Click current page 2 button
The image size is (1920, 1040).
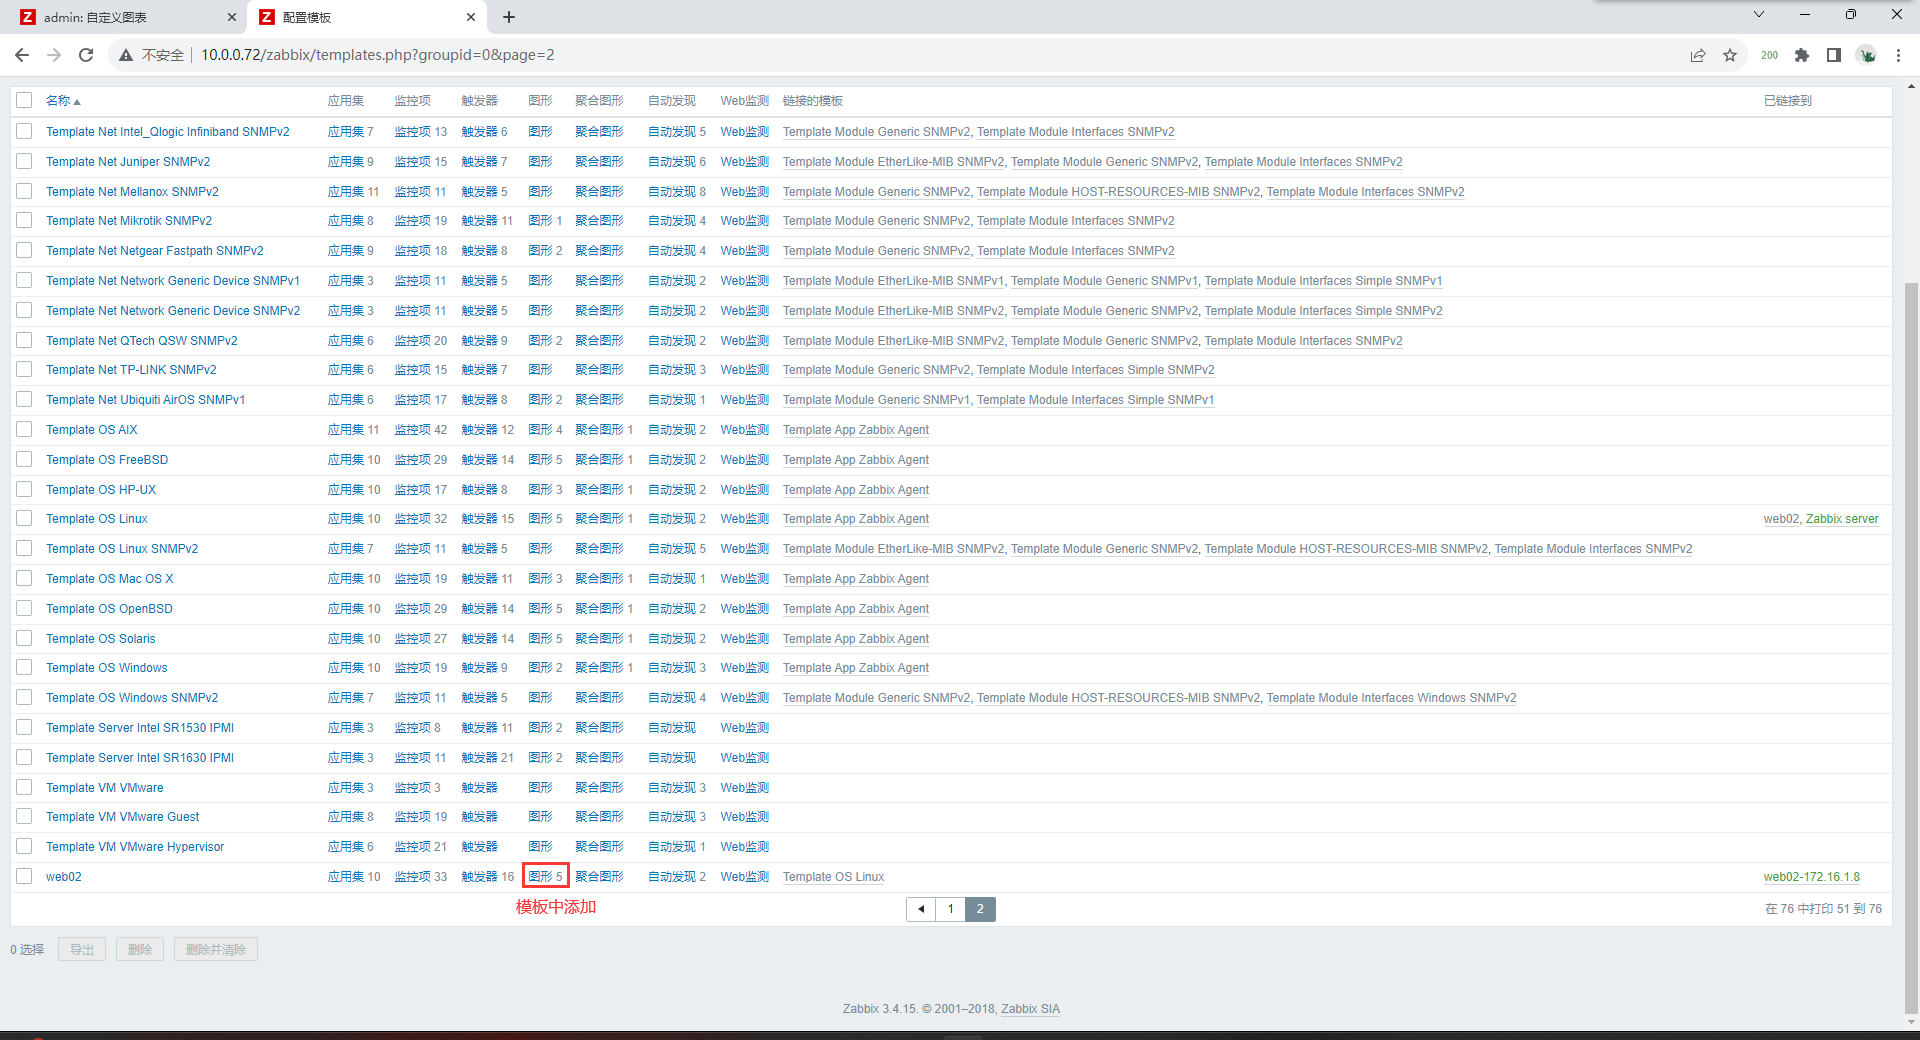click(x=980, y=909)
